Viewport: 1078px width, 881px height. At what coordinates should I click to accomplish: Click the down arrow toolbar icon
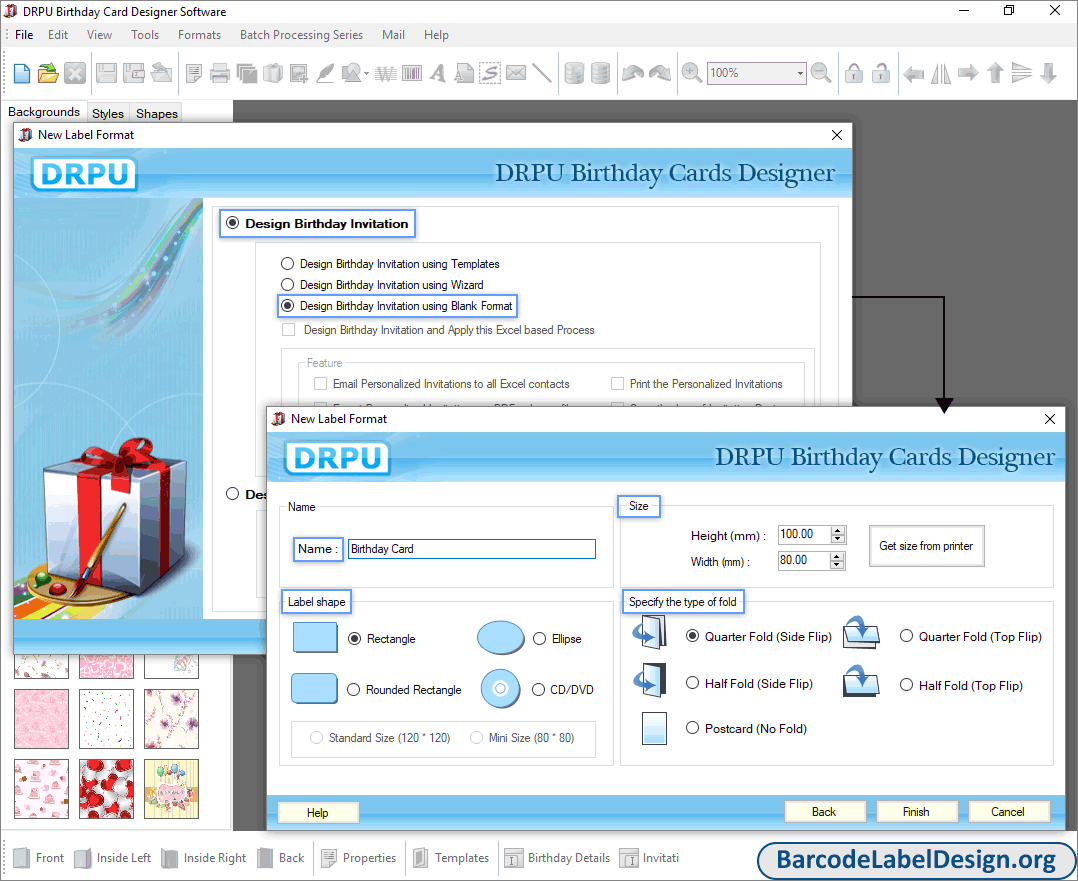tap(1048, 73)
